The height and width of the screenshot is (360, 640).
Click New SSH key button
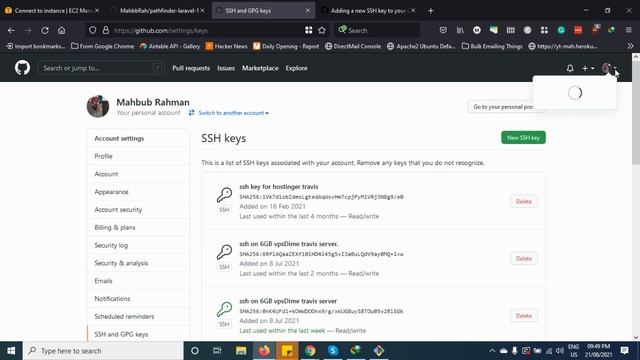click(x=523, y=138)
